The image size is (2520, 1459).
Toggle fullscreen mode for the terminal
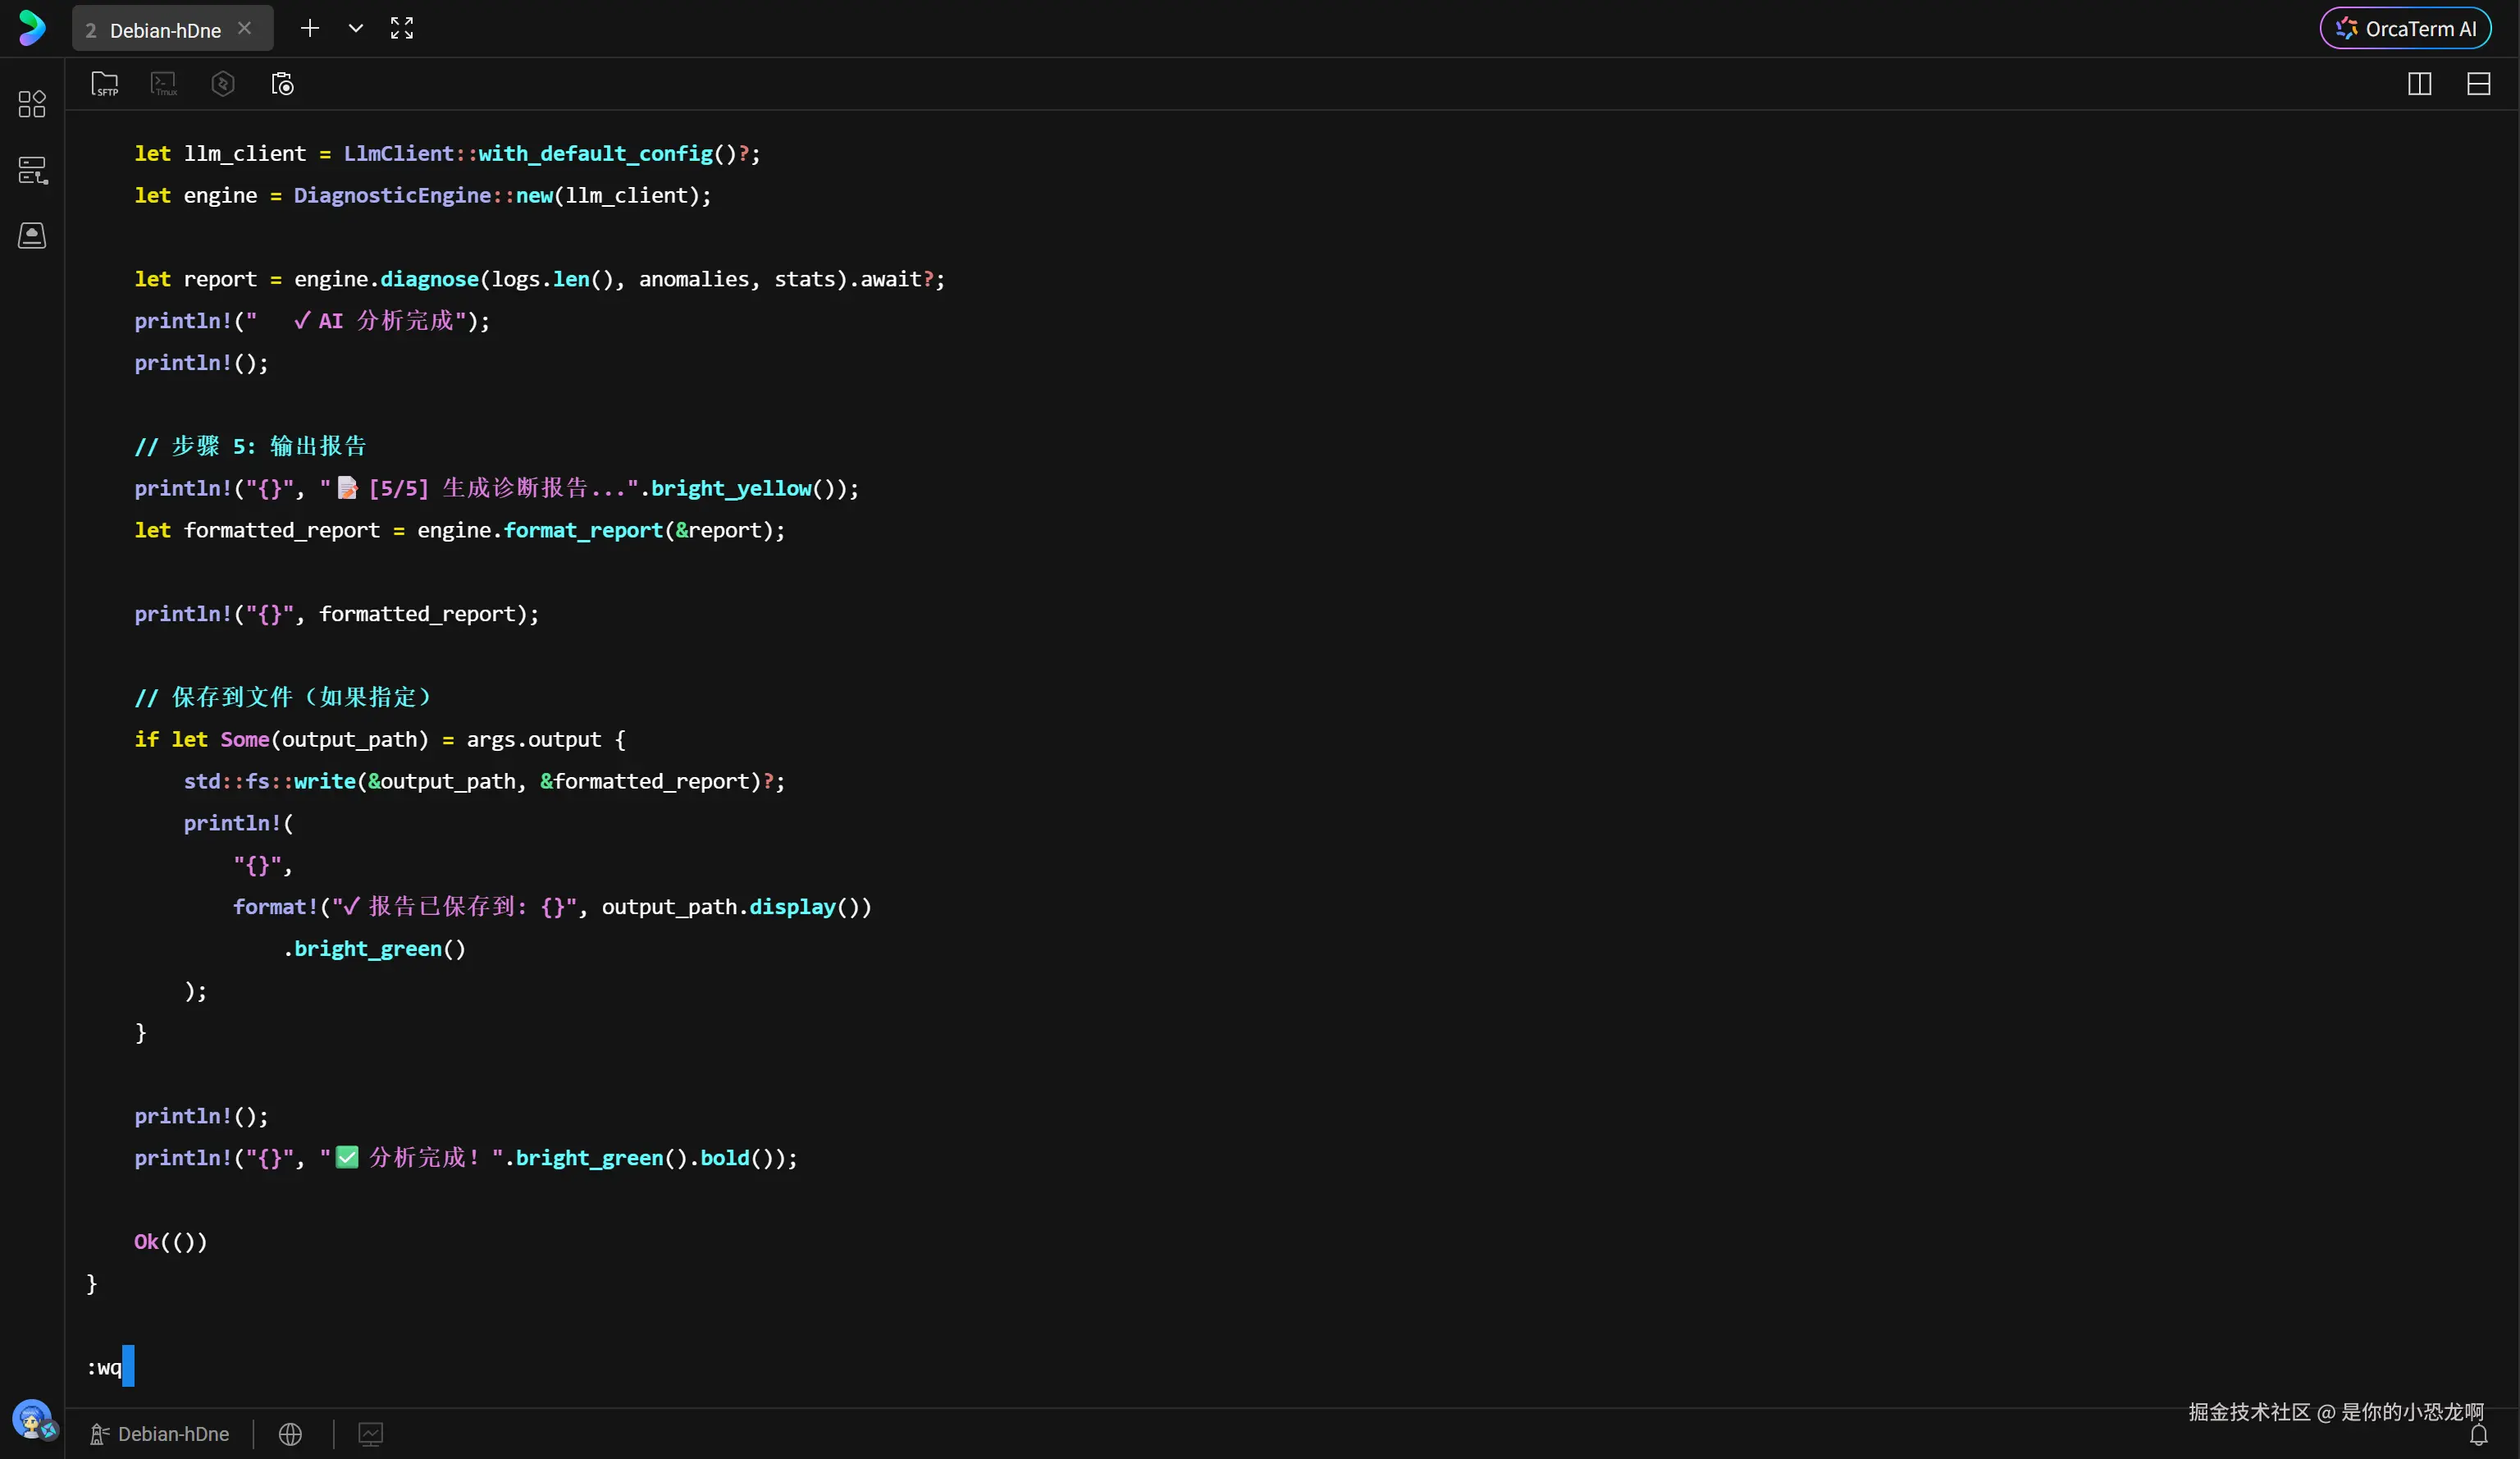(x=402, y=28)
